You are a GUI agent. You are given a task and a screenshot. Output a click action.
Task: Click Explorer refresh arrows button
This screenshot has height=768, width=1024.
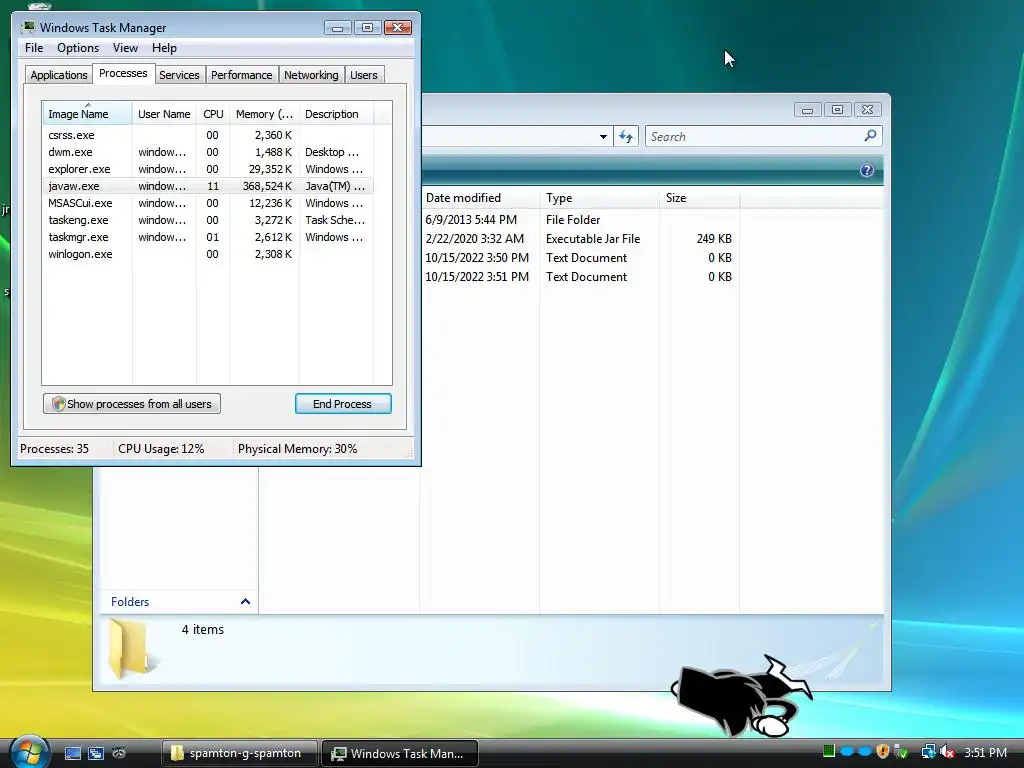pos(626,136)
